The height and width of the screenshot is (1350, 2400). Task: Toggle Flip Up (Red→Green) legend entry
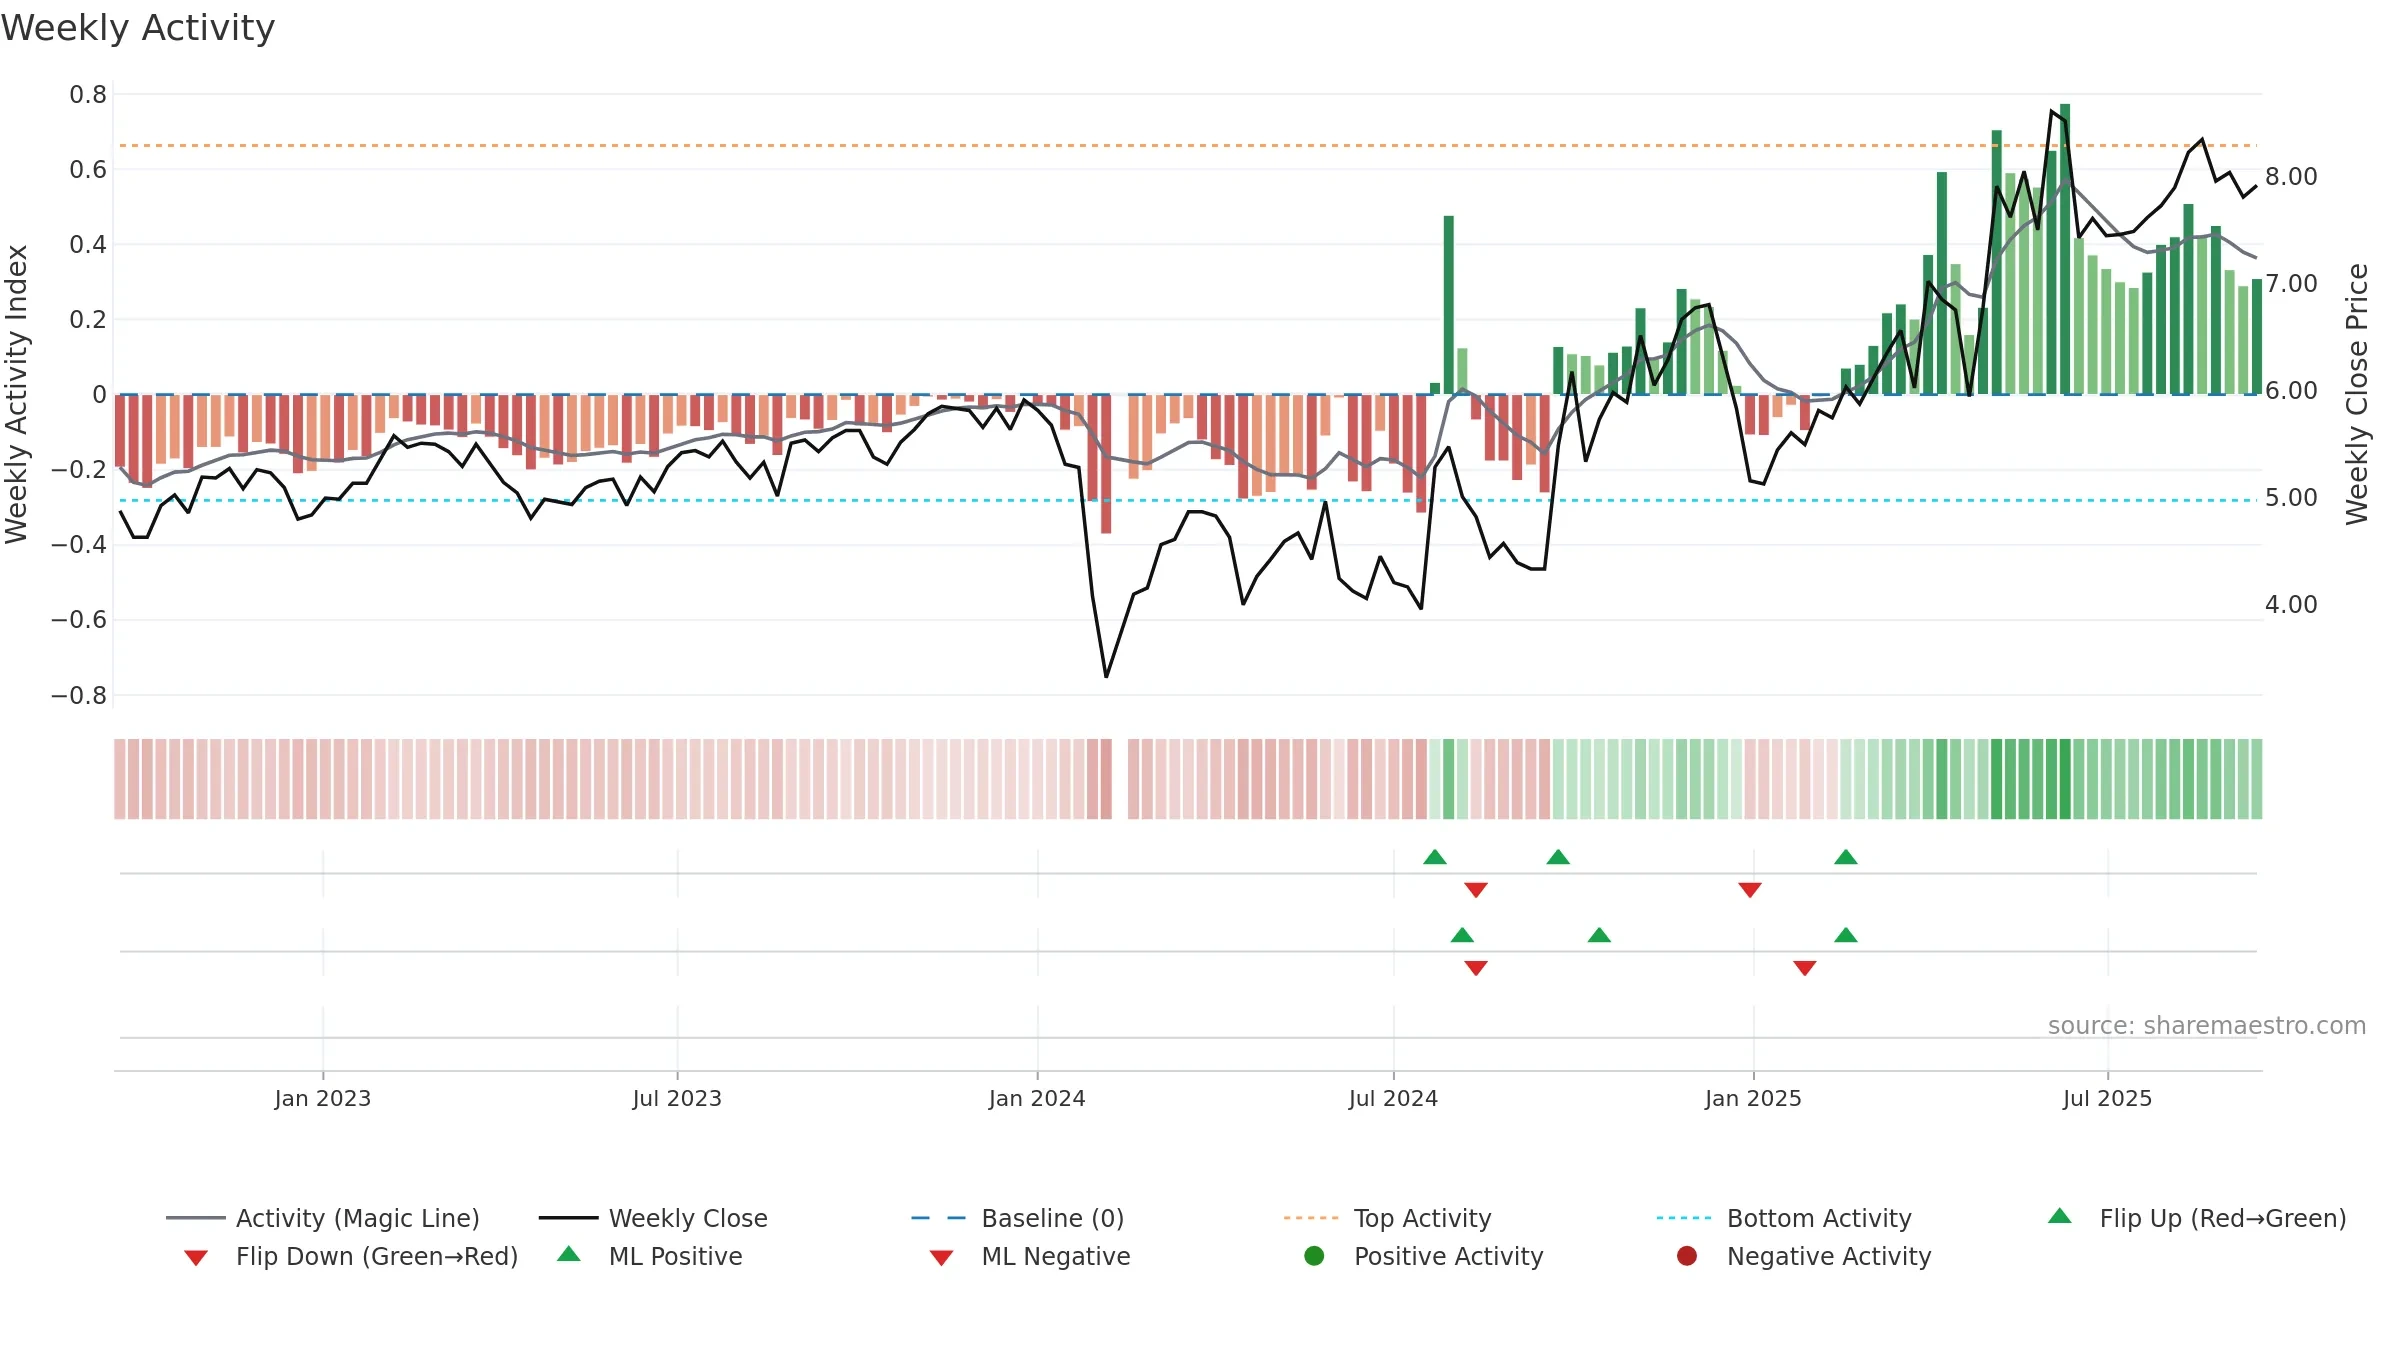pos(2197,1218)
